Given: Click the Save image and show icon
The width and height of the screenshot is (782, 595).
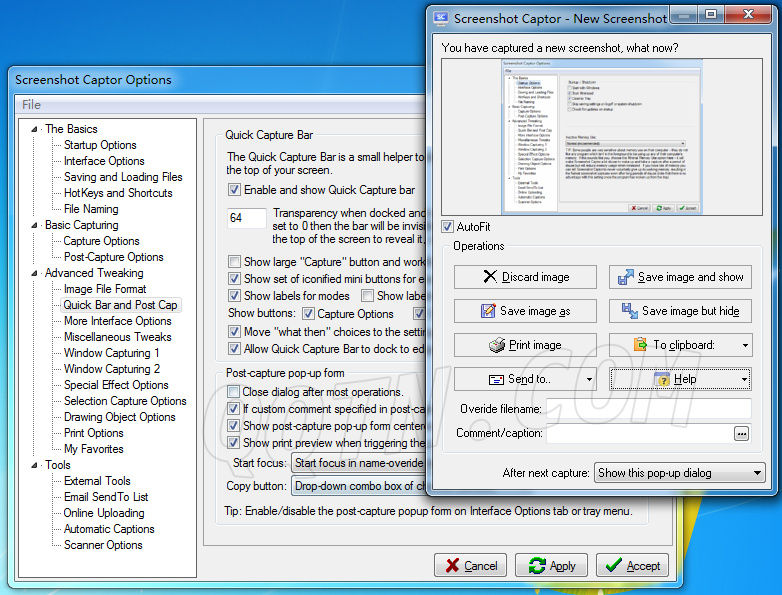Looking at the screenshot, I should pos(624,277).
